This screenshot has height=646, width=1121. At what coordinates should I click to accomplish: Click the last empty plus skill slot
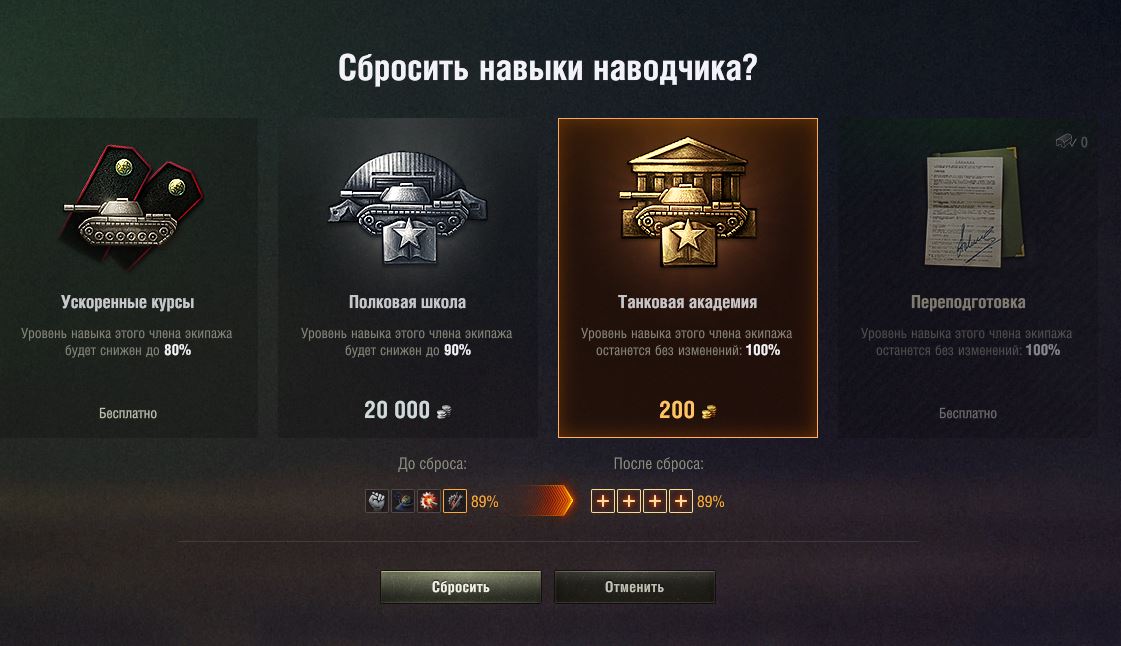click(681, 501)
